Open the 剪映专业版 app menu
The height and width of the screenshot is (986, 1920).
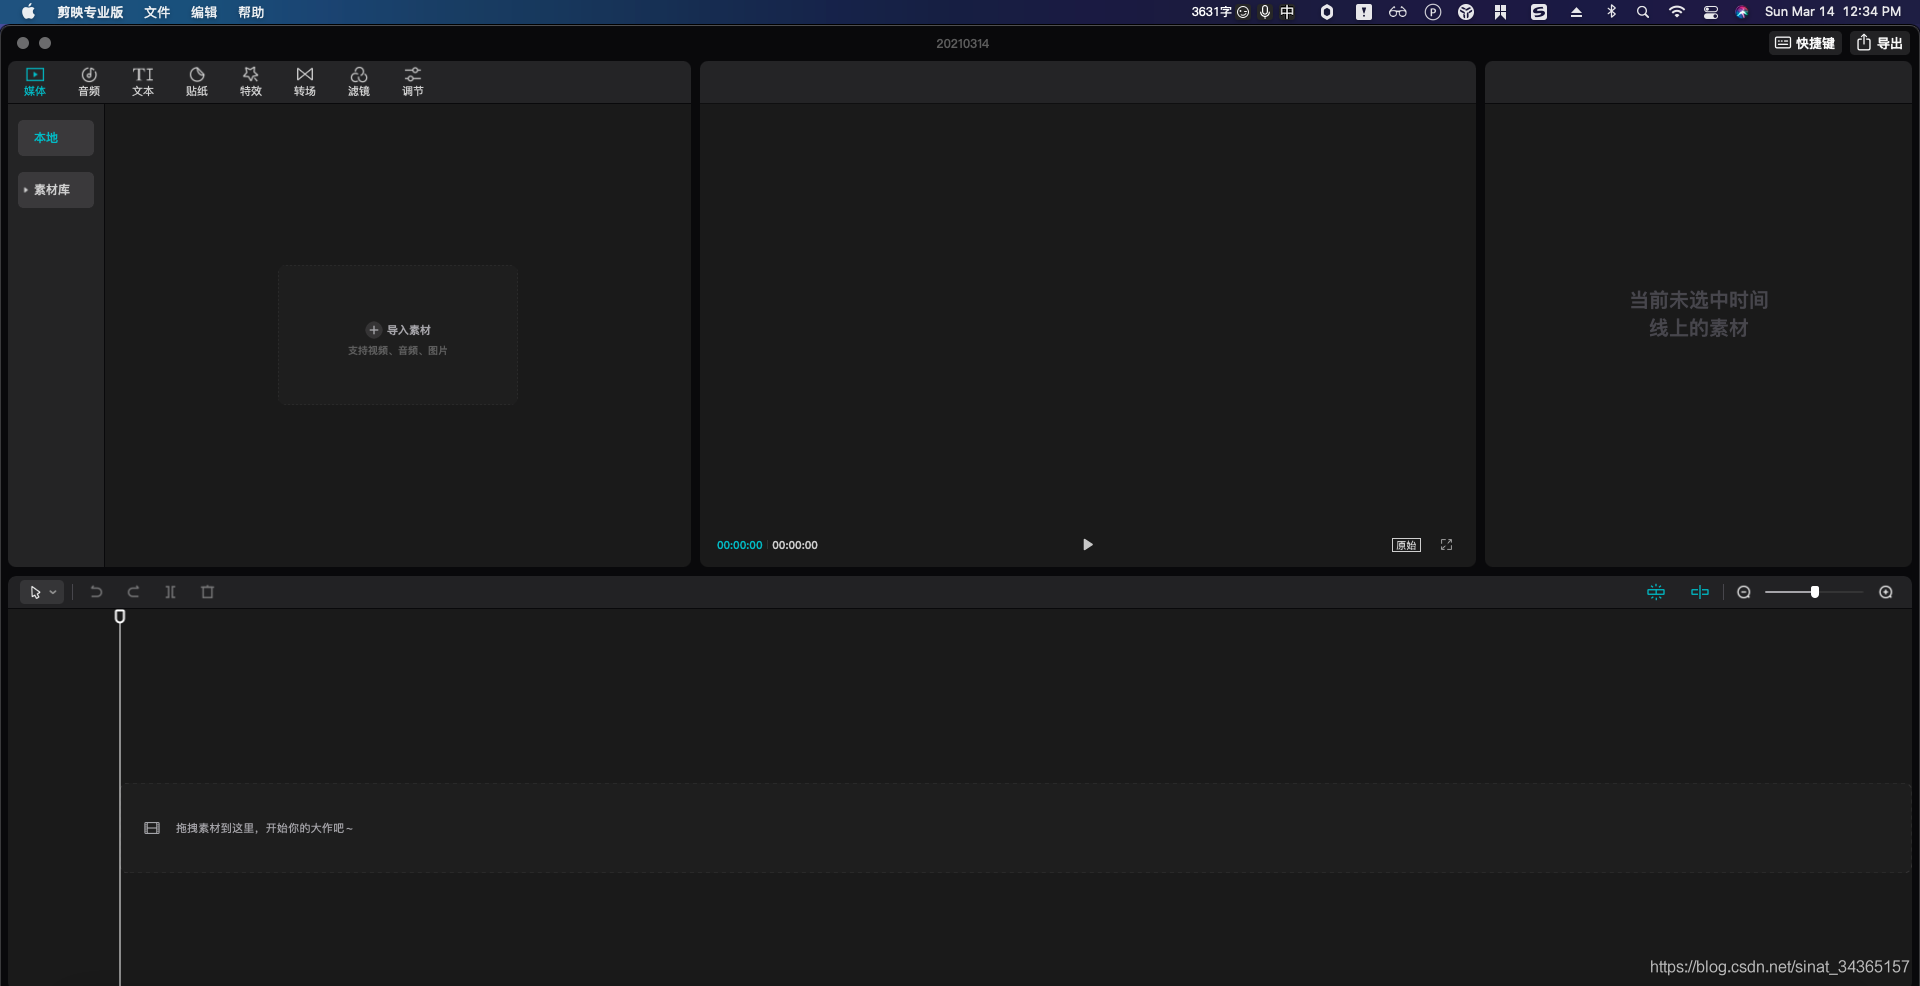click(90, 12)
